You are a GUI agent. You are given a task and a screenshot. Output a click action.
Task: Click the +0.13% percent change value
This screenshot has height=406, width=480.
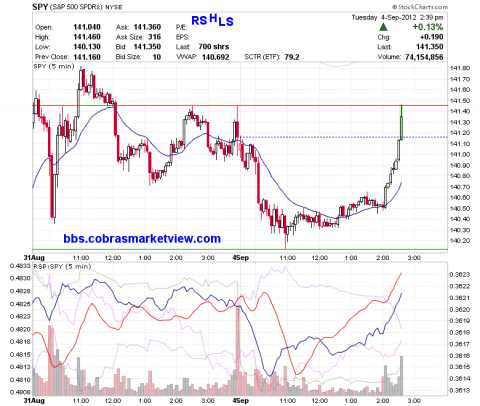[428, 27]
